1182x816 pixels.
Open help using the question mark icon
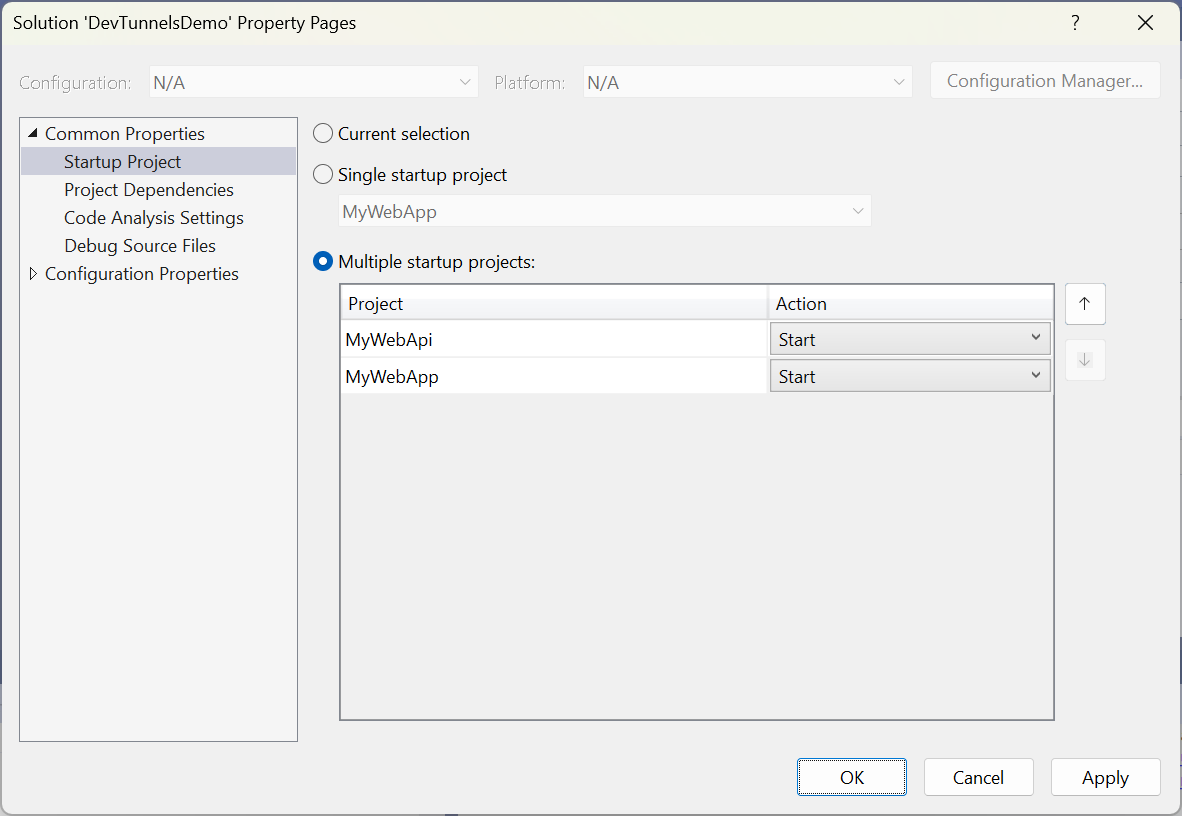(1075, 22)
